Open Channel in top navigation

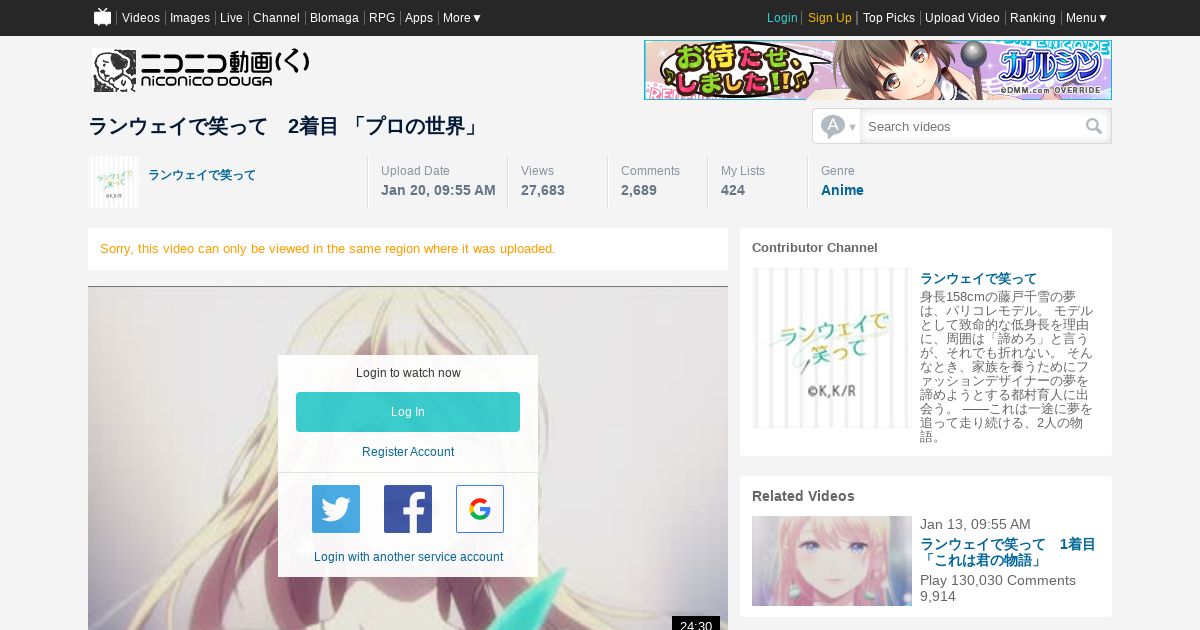tap(276, 17)
